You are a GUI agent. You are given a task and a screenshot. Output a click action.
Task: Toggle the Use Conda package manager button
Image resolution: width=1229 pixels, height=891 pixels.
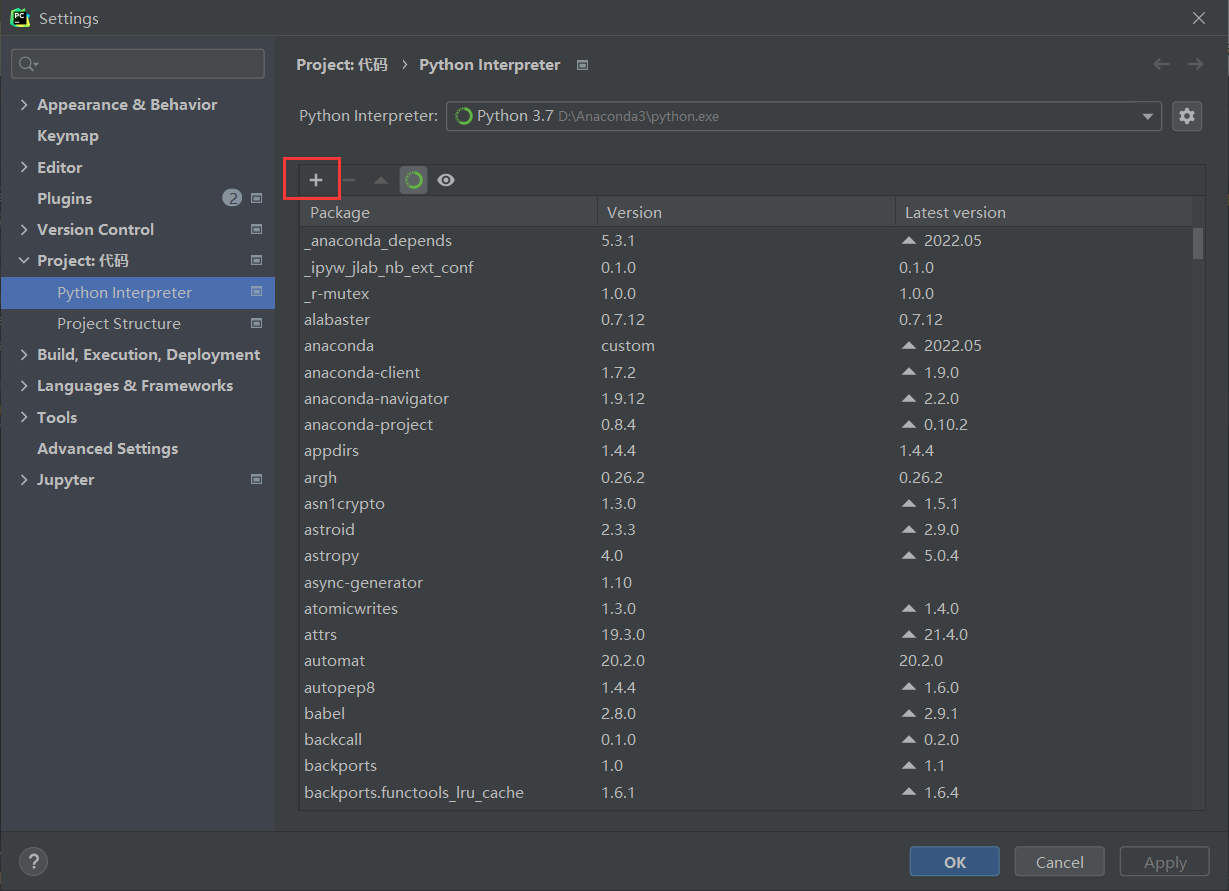point(413,180)
